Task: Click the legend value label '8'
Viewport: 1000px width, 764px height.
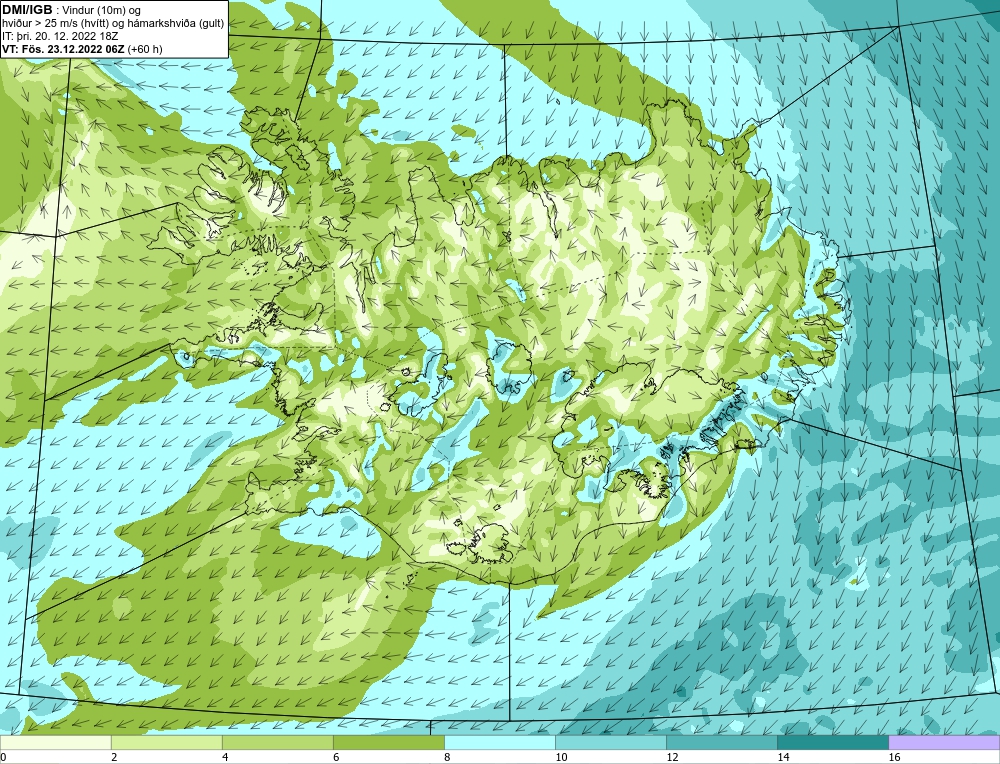Action: (447, 757)
